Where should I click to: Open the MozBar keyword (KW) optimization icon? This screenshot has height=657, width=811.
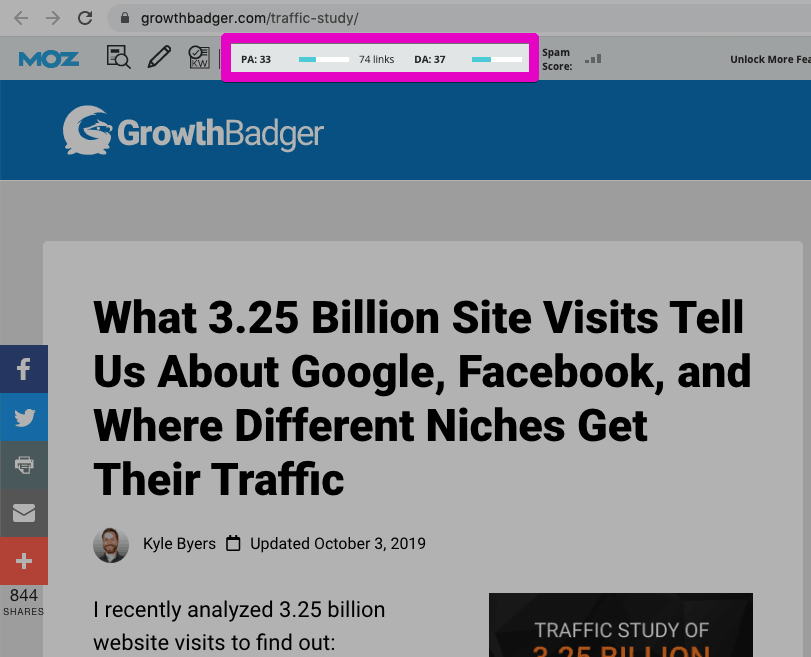(199, 57)
